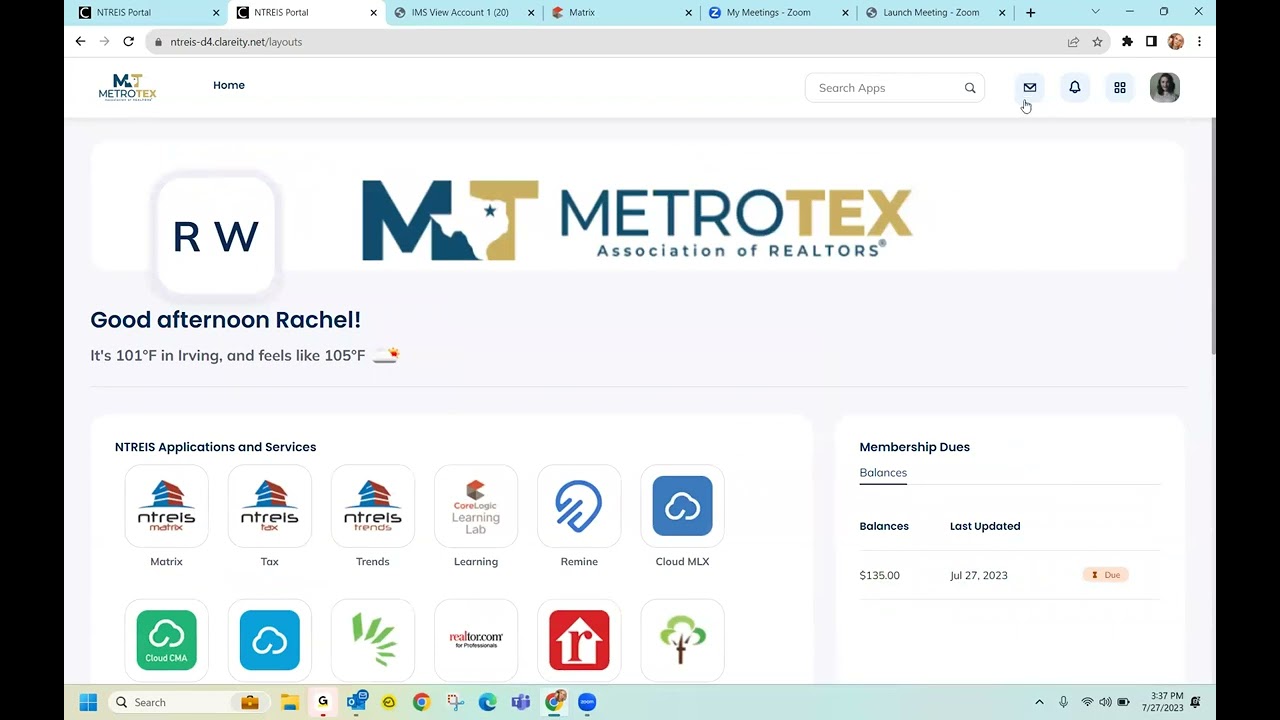This screenshot has height=720, width=1280.
Task: Open Zoom from the taskbar
Action: point(587,702)
